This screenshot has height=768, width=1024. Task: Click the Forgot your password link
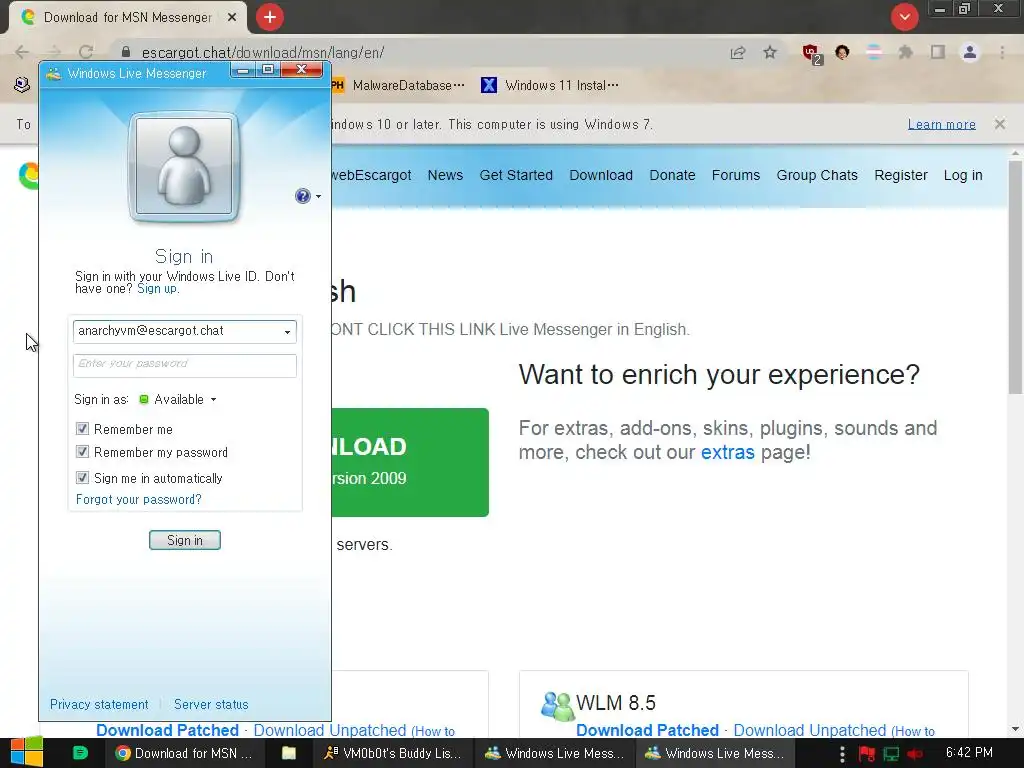click(138, 500)
